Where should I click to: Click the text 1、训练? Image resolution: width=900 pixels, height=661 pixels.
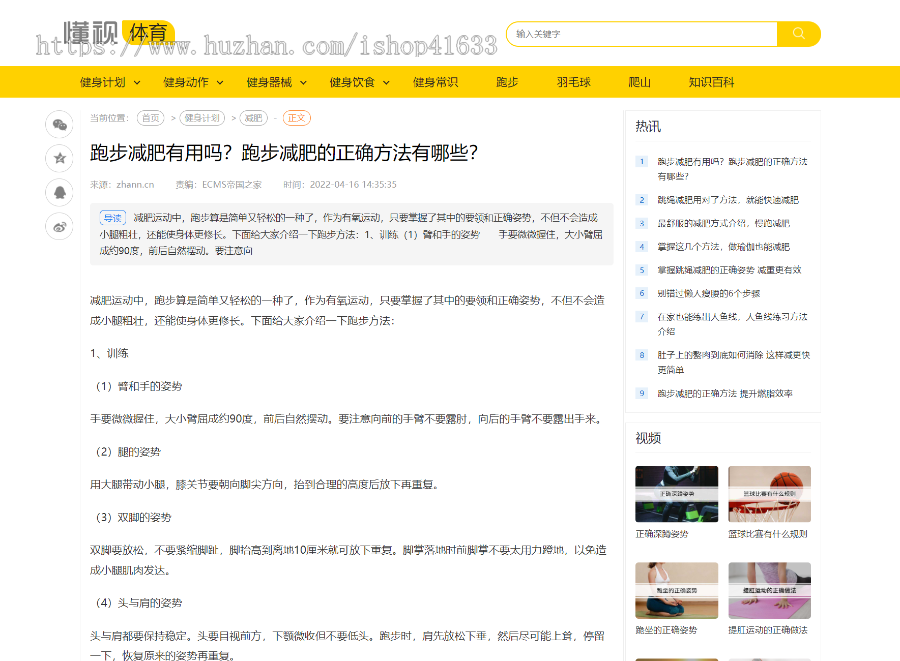tap(109, 353)
